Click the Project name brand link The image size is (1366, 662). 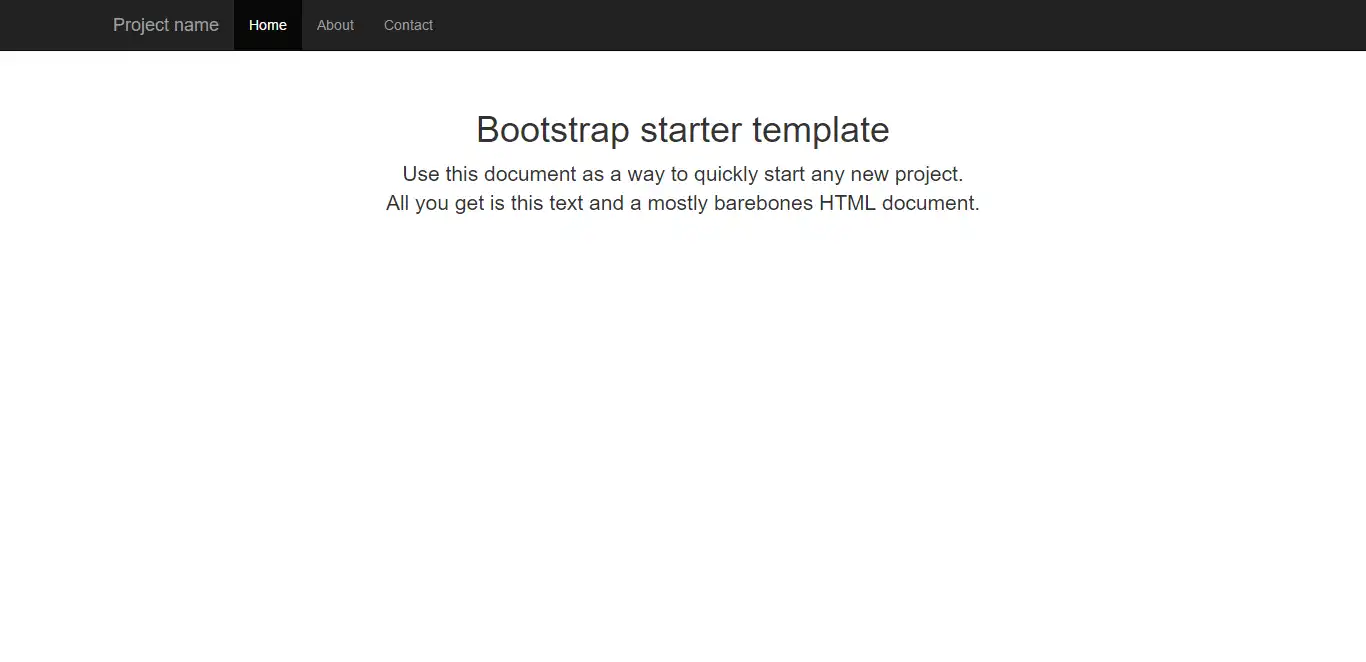point(166,25)
